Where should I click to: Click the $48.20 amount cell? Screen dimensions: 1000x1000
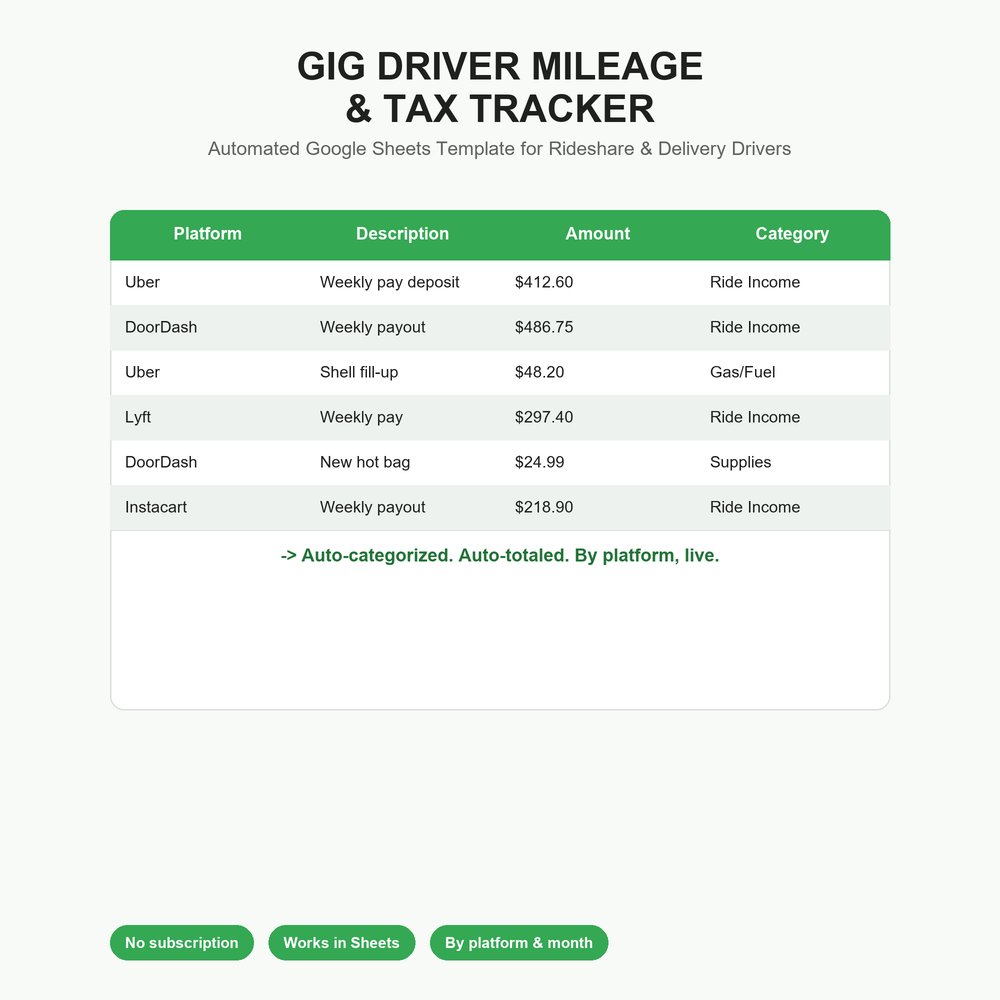(540, 372)
